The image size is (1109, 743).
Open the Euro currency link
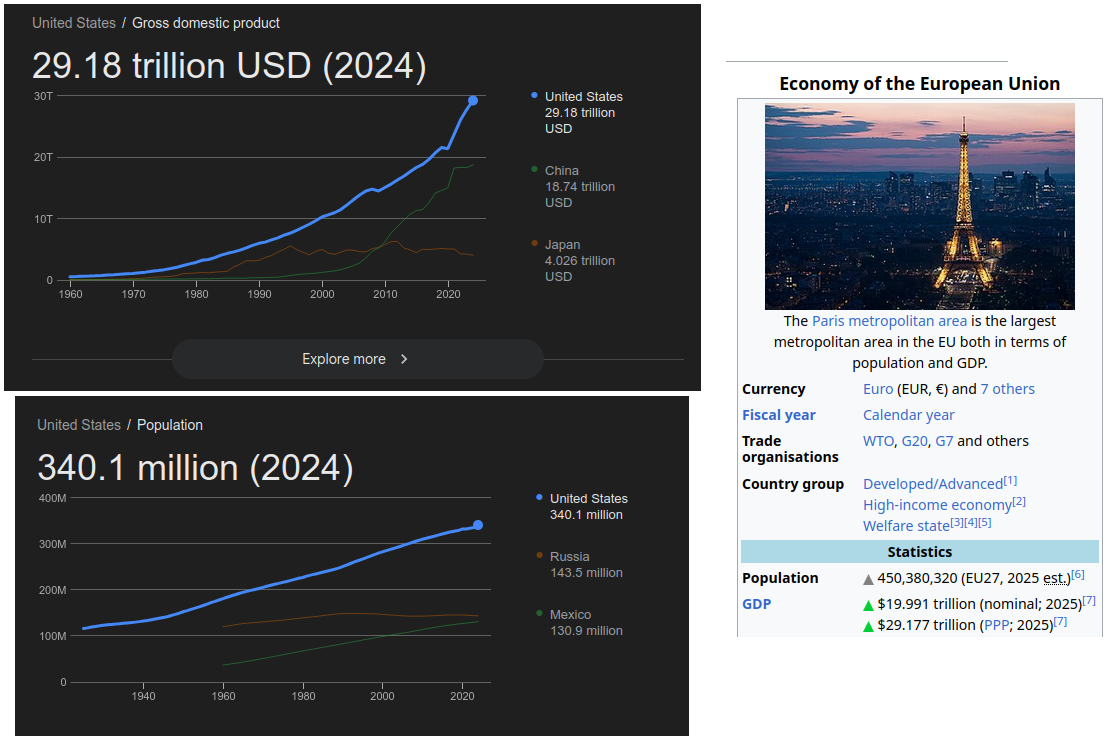tap(878, 389)
